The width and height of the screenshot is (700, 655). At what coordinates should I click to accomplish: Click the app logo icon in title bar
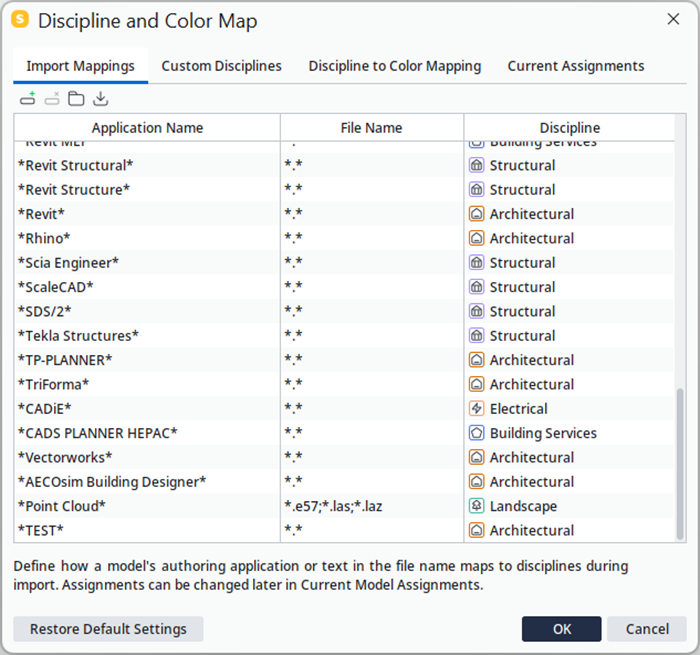point(20,20)
